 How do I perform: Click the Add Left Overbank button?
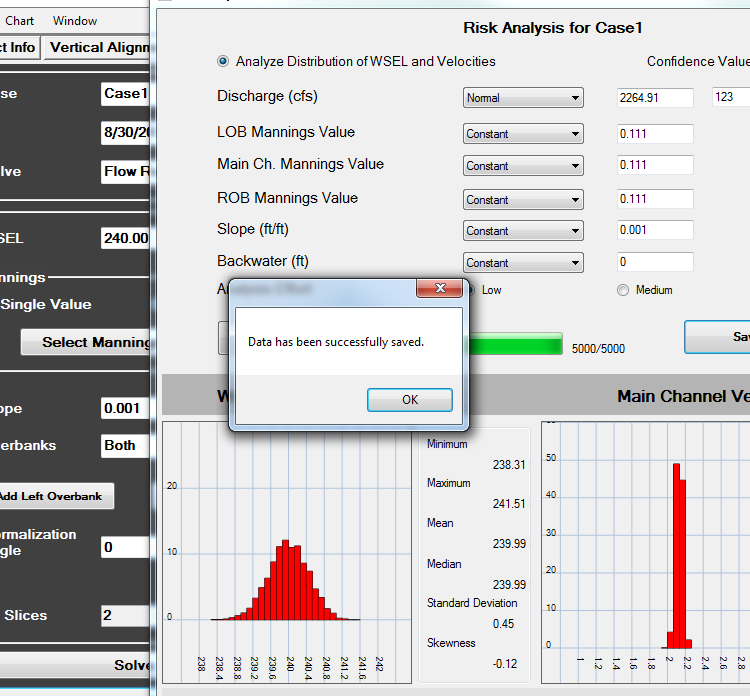pos(56,496)
